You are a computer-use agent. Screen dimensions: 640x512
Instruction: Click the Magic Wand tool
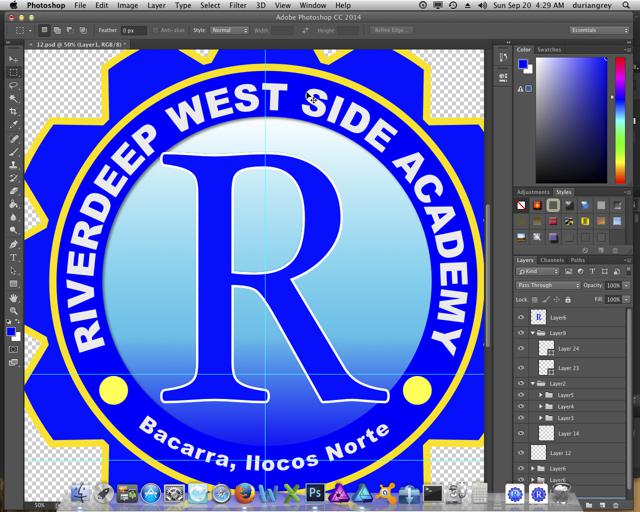pyautogui.click(x=14, y=99)
